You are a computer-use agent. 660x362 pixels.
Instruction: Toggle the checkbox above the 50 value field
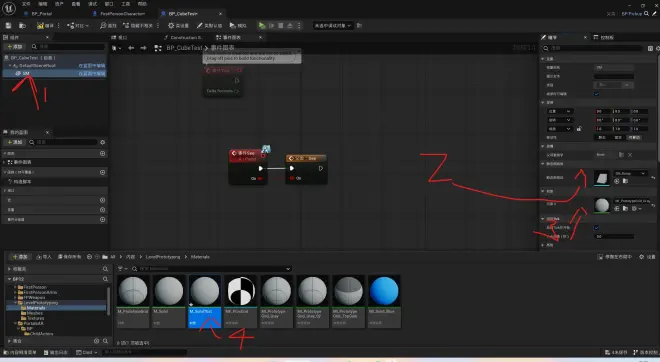point(596,228)
